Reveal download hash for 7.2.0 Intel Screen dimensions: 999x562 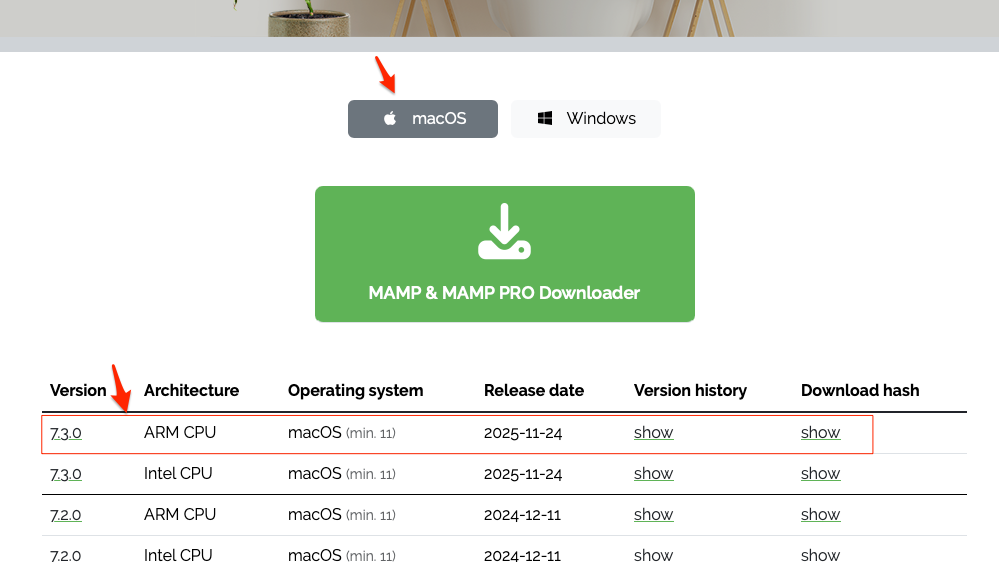coord(820,555)
